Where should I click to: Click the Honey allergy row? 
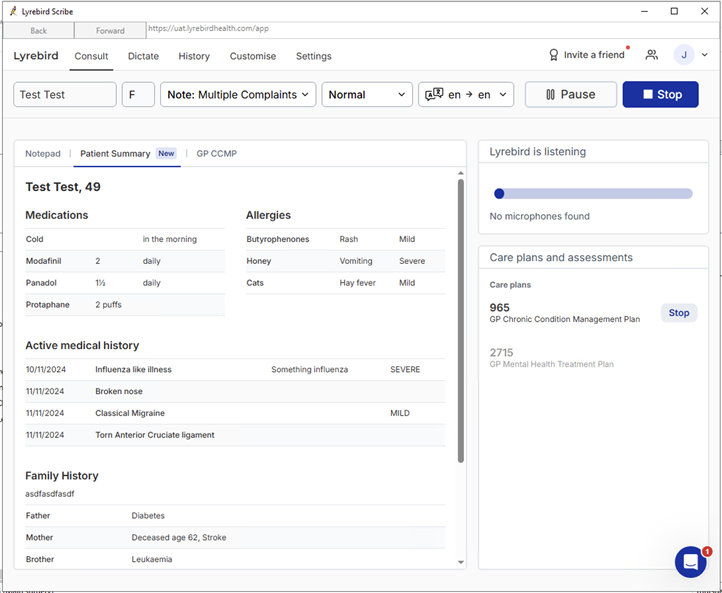coord(345,261)
